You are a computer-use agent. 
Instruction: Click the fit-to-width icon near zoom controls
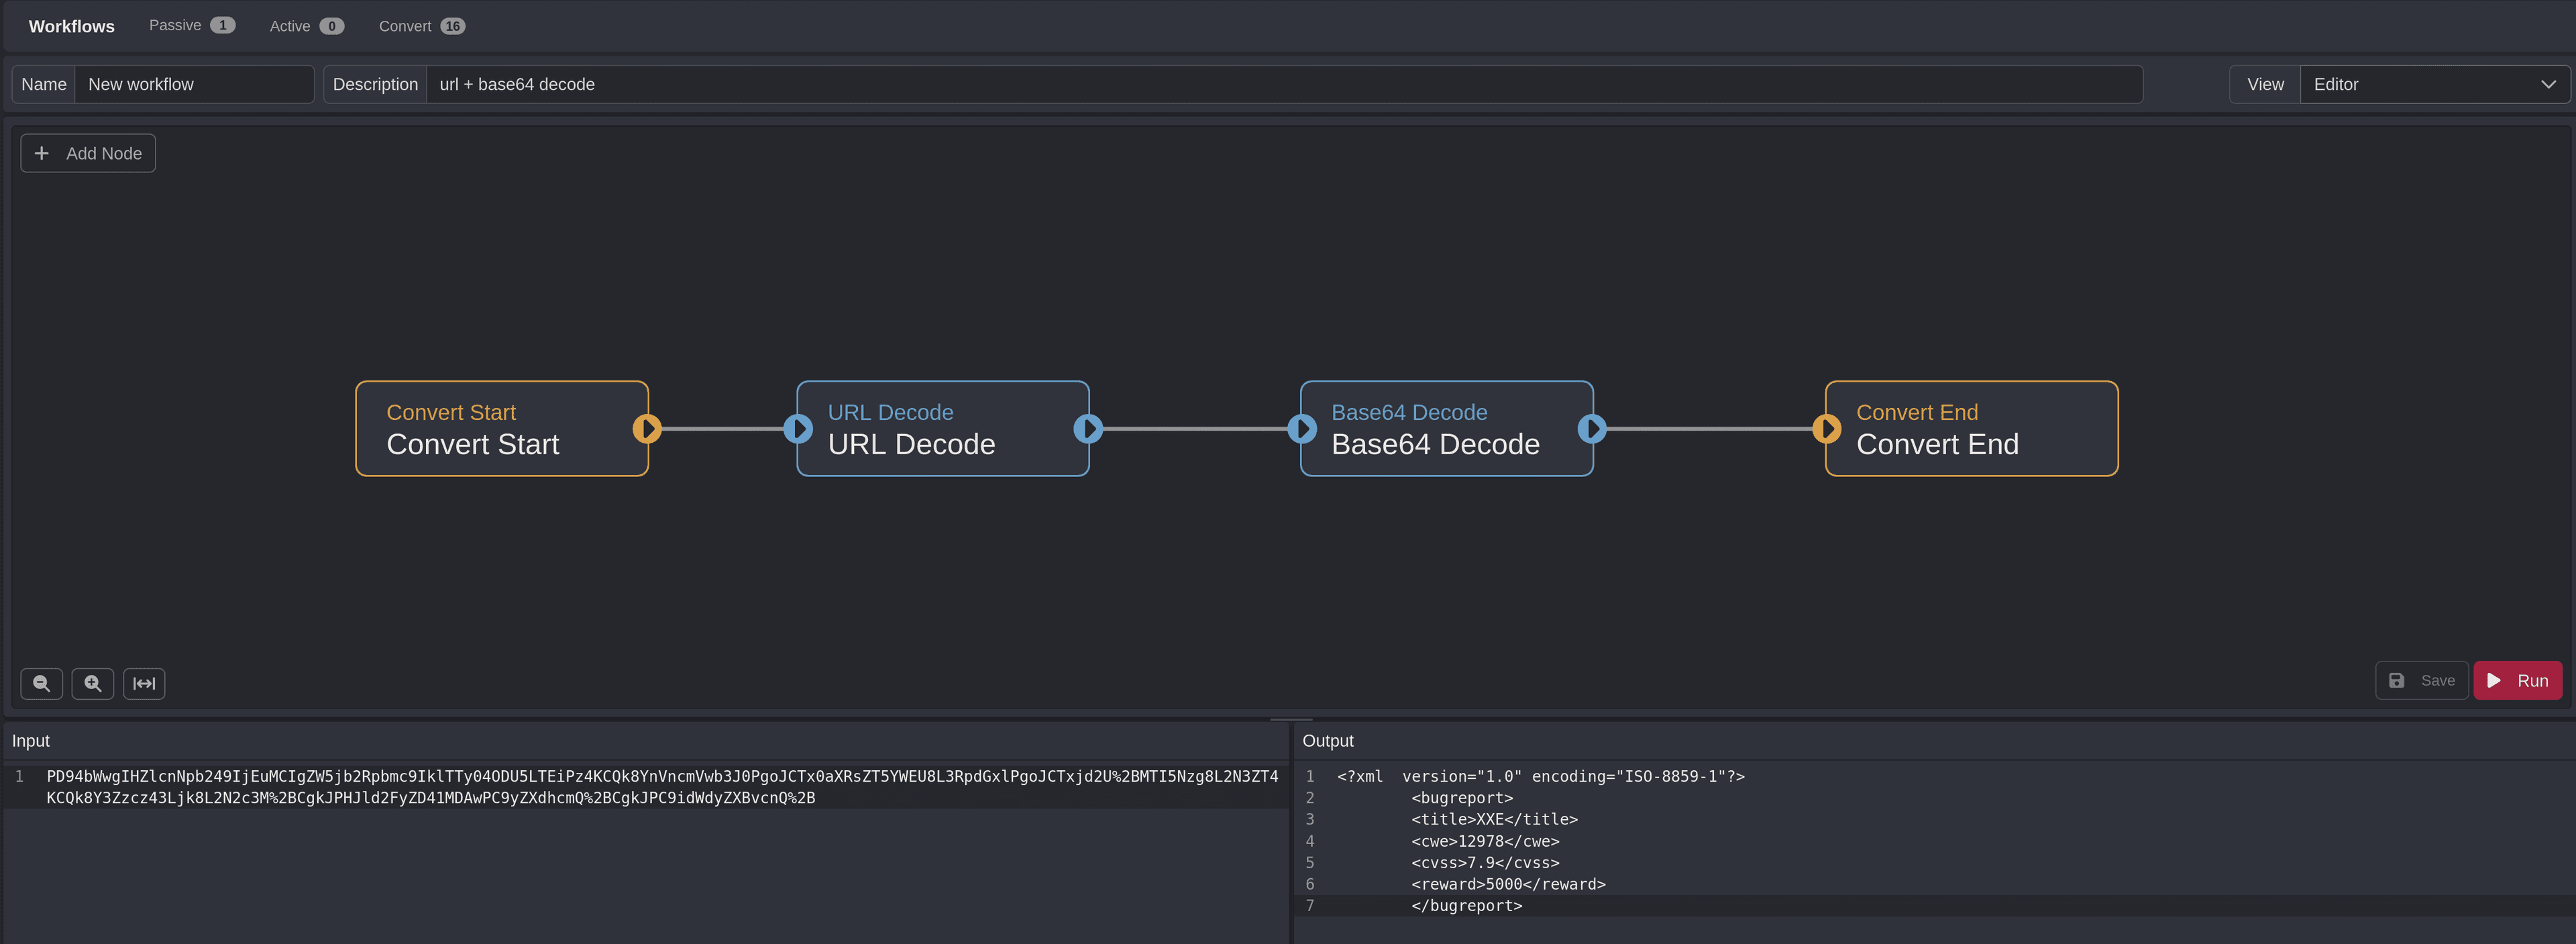(x=144, y=683)
